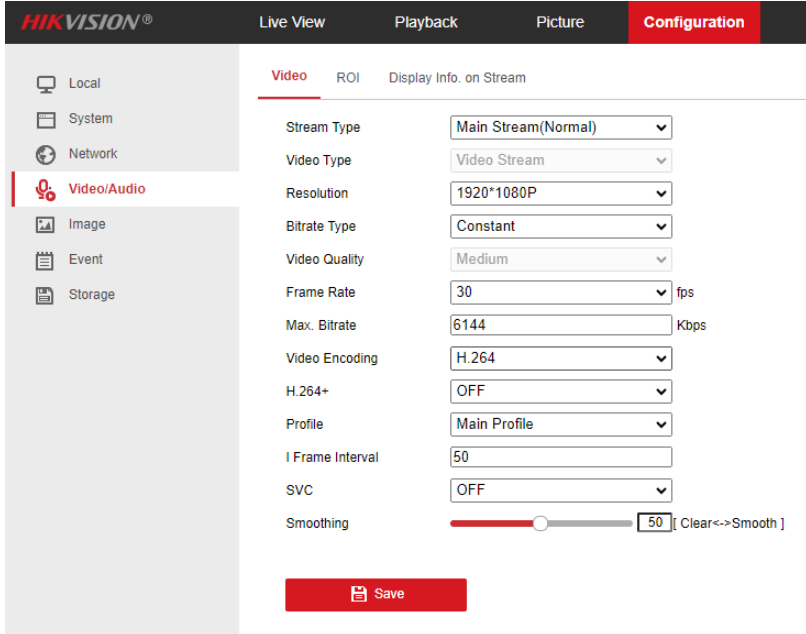The image size is (806, 634).
Task: Switch to the ROI tab
Action: 348,77
